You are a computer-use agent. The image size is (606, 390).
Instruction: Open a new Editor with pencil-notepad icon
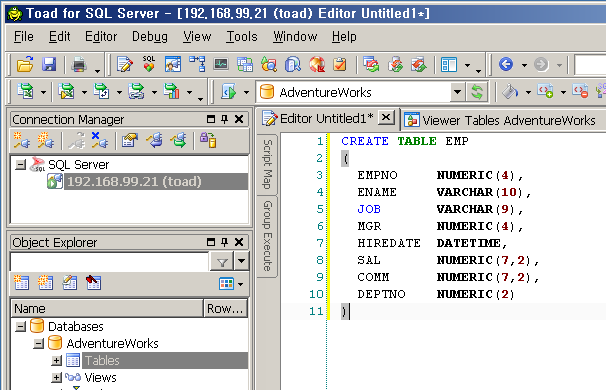click(x=125, y=64)
